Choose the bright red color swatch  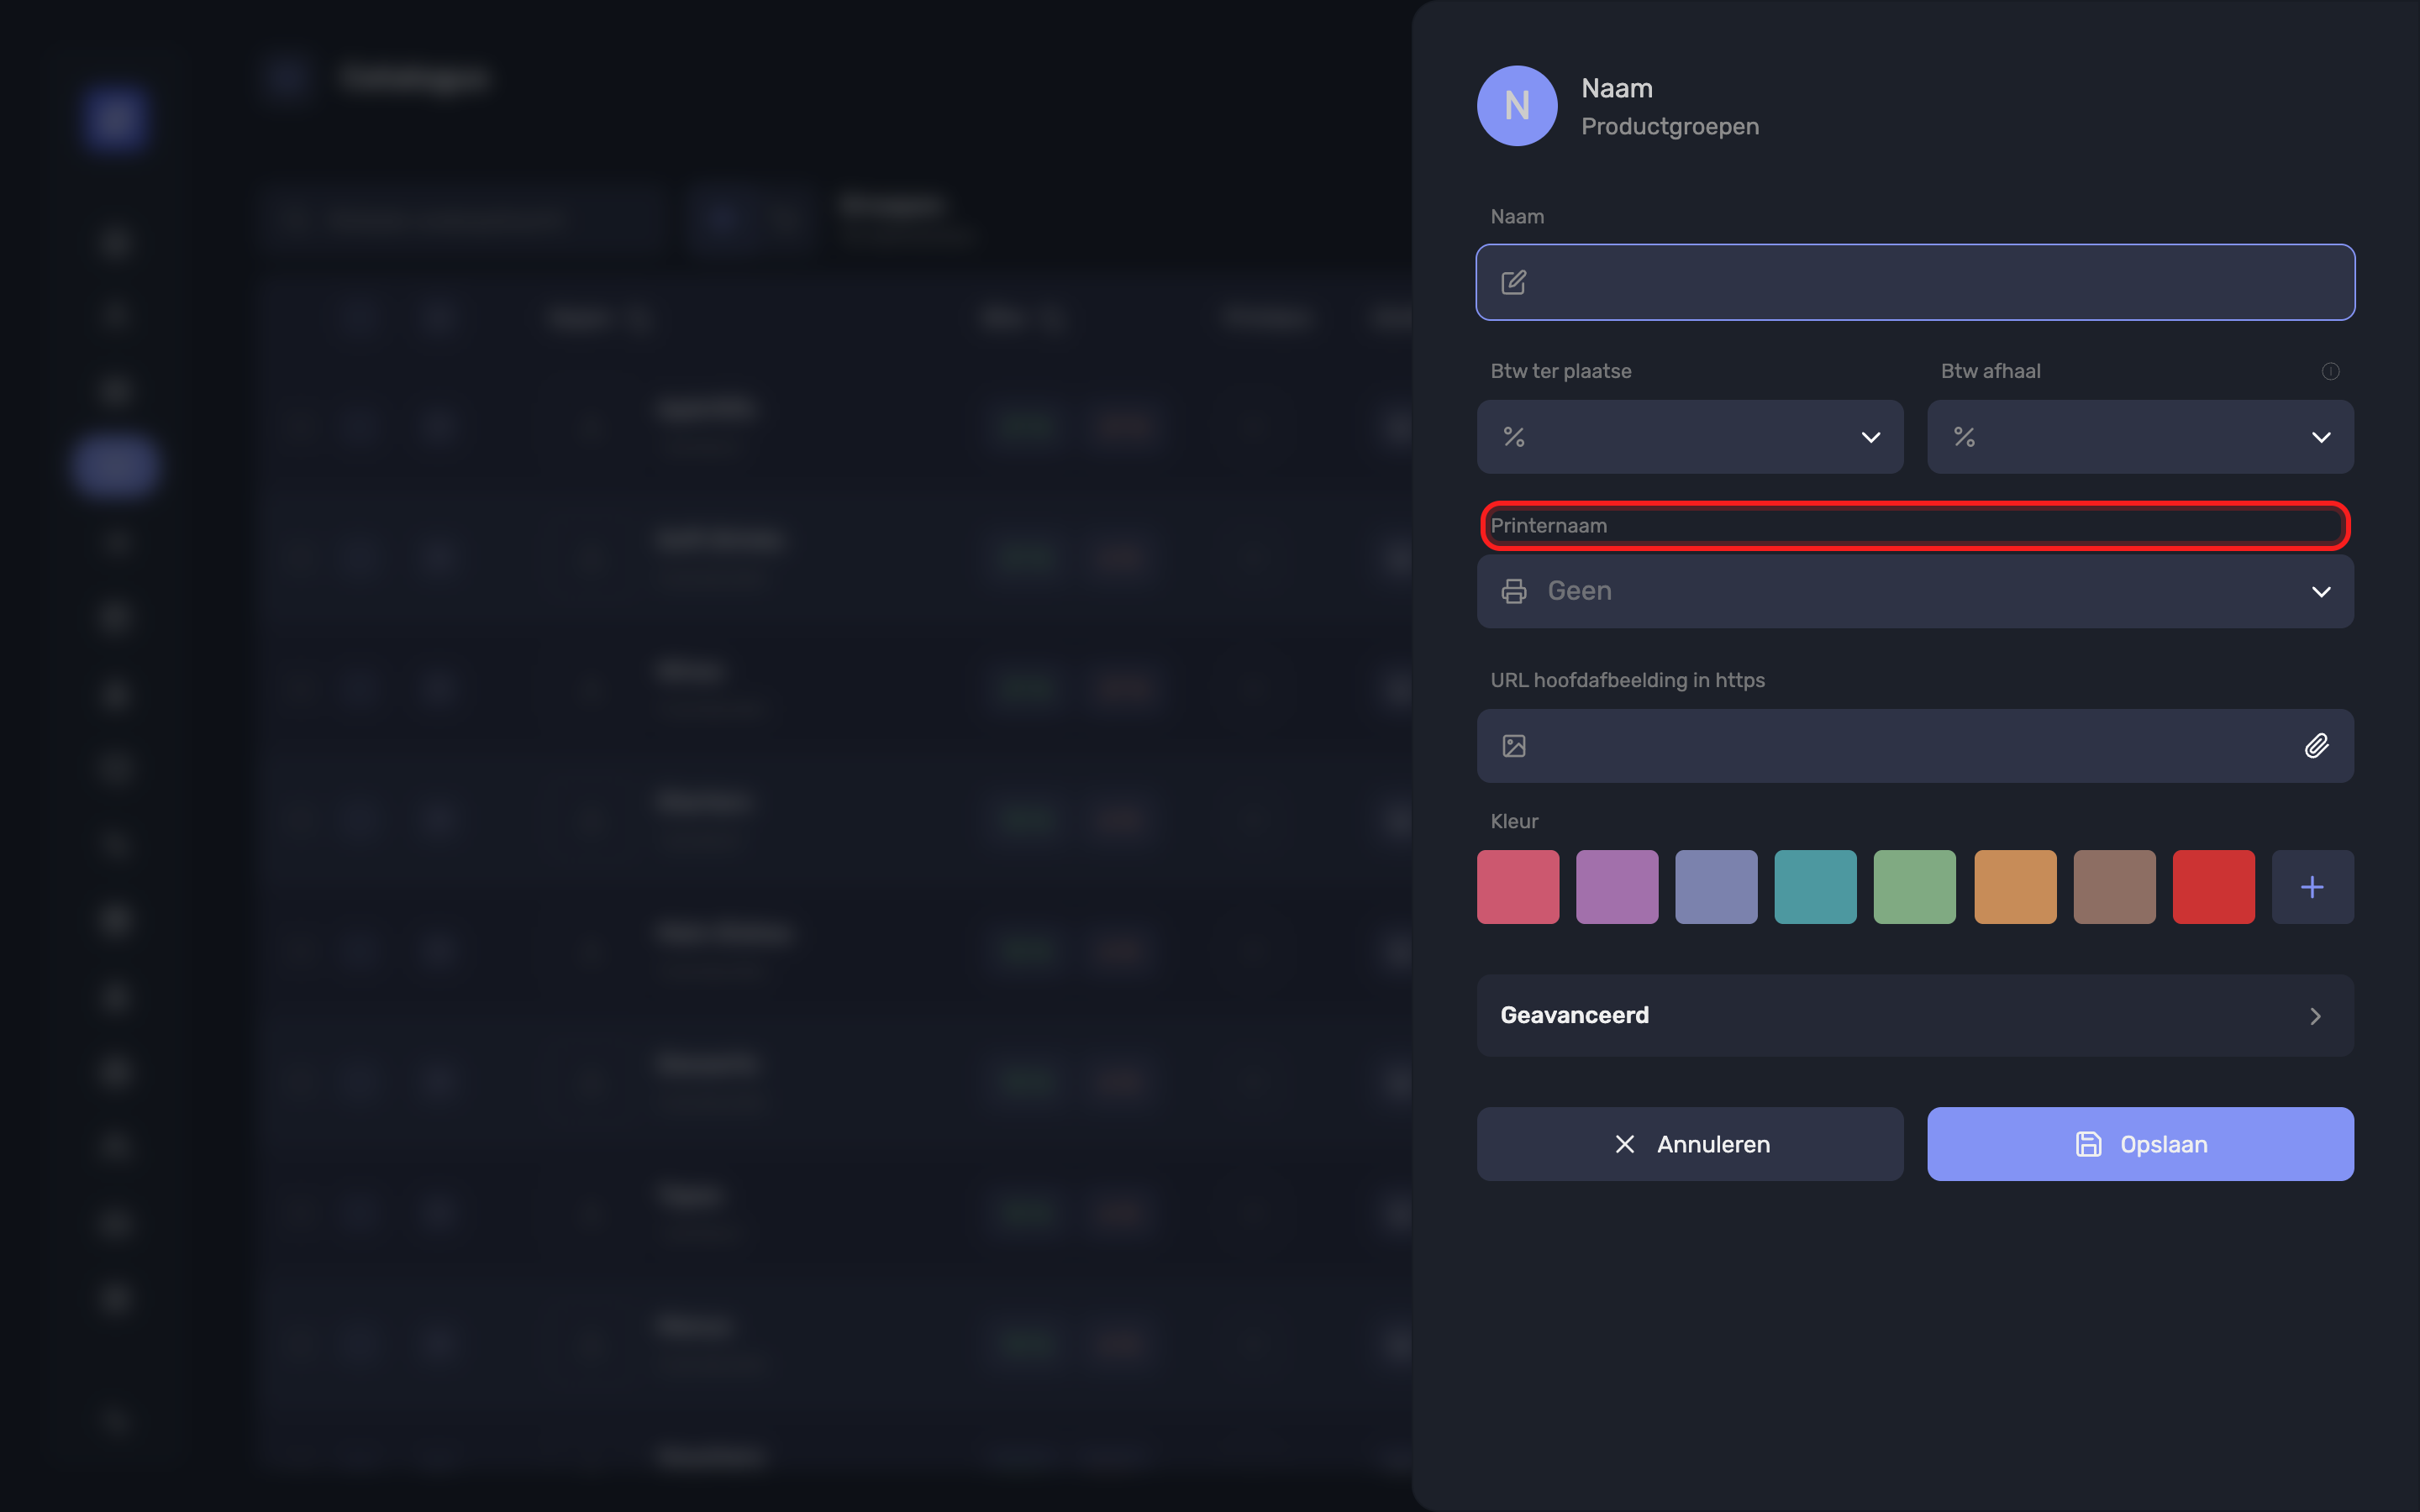2213,887
